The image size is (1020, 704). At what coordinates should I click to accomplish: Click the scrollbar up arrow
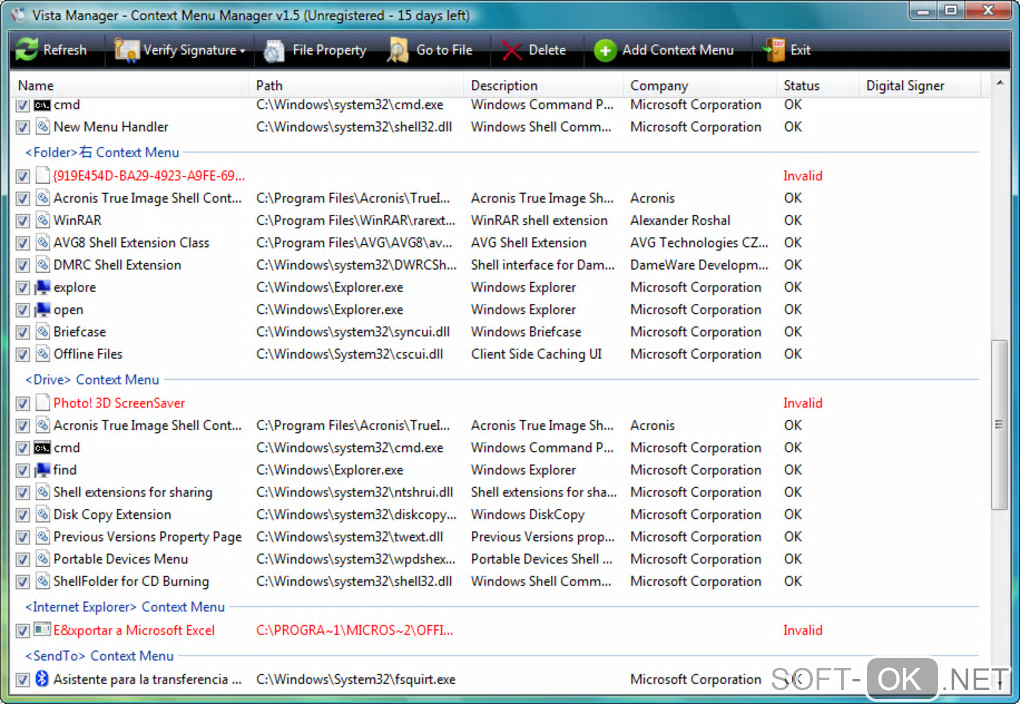(x=999, y=83)
